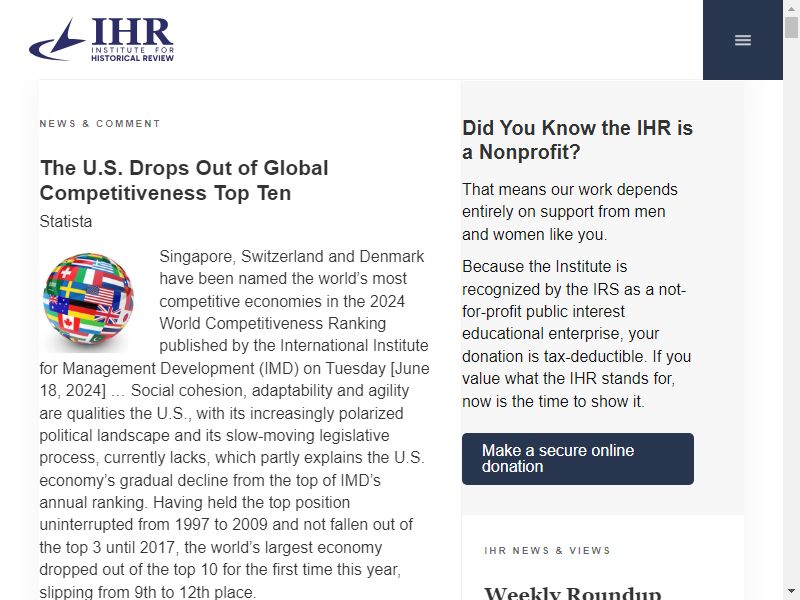This screenshot has height=600, width=800.
Task: Click the 'IHR News & Views' label
Action: pos(547,551)
